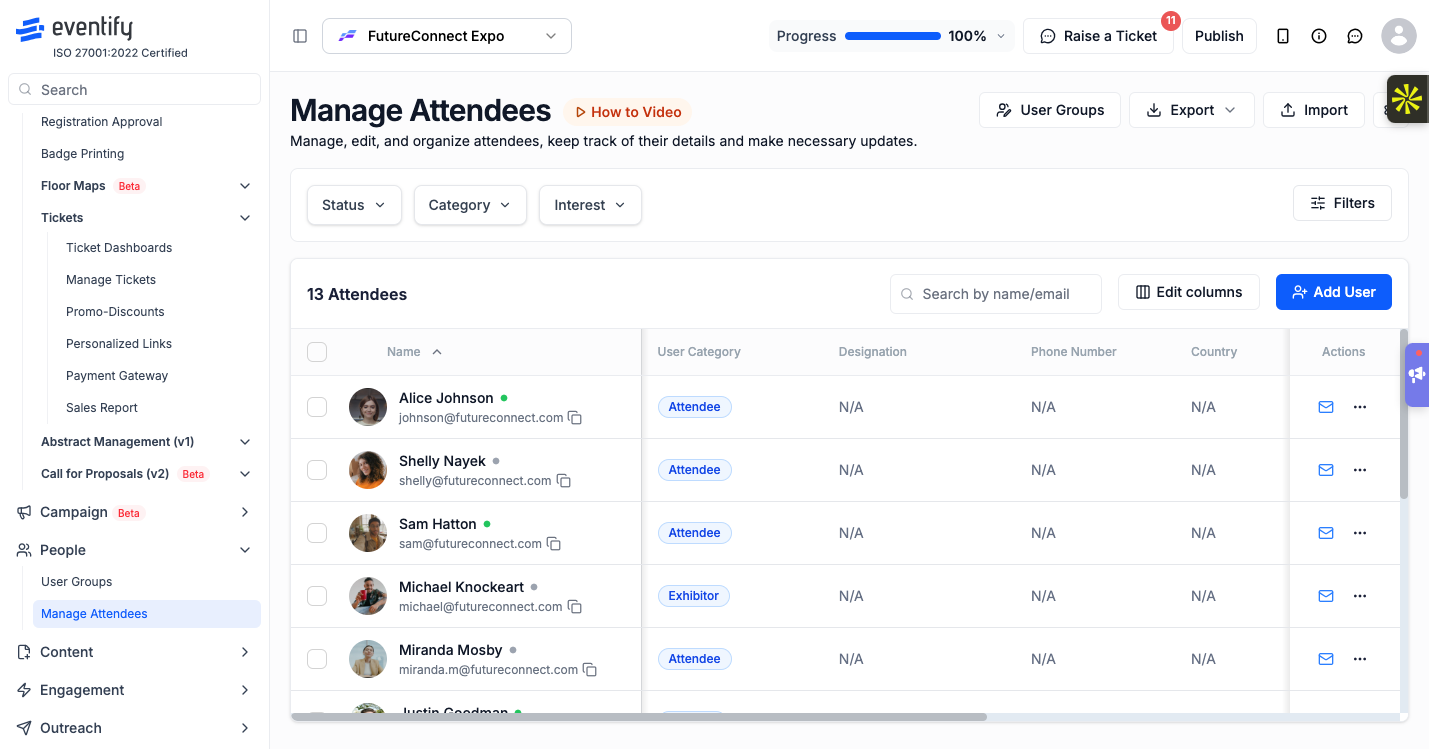The image size is (1429, 749).
Task: Collapse the sidebar panel toggle icon
Action: point(300,36)
